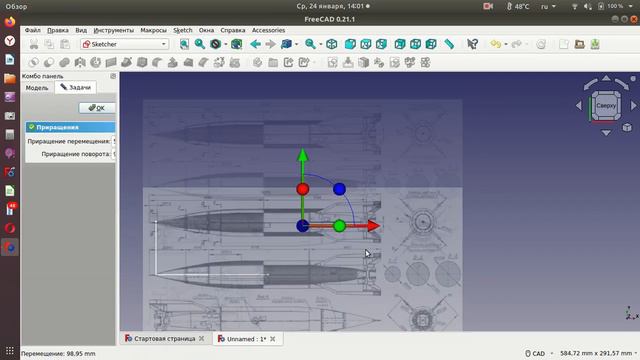Image resolution: width=640 pixels, height=360 pixels.
Task: Click the What's This help cursor icon
Action: (x=472, y=44)
